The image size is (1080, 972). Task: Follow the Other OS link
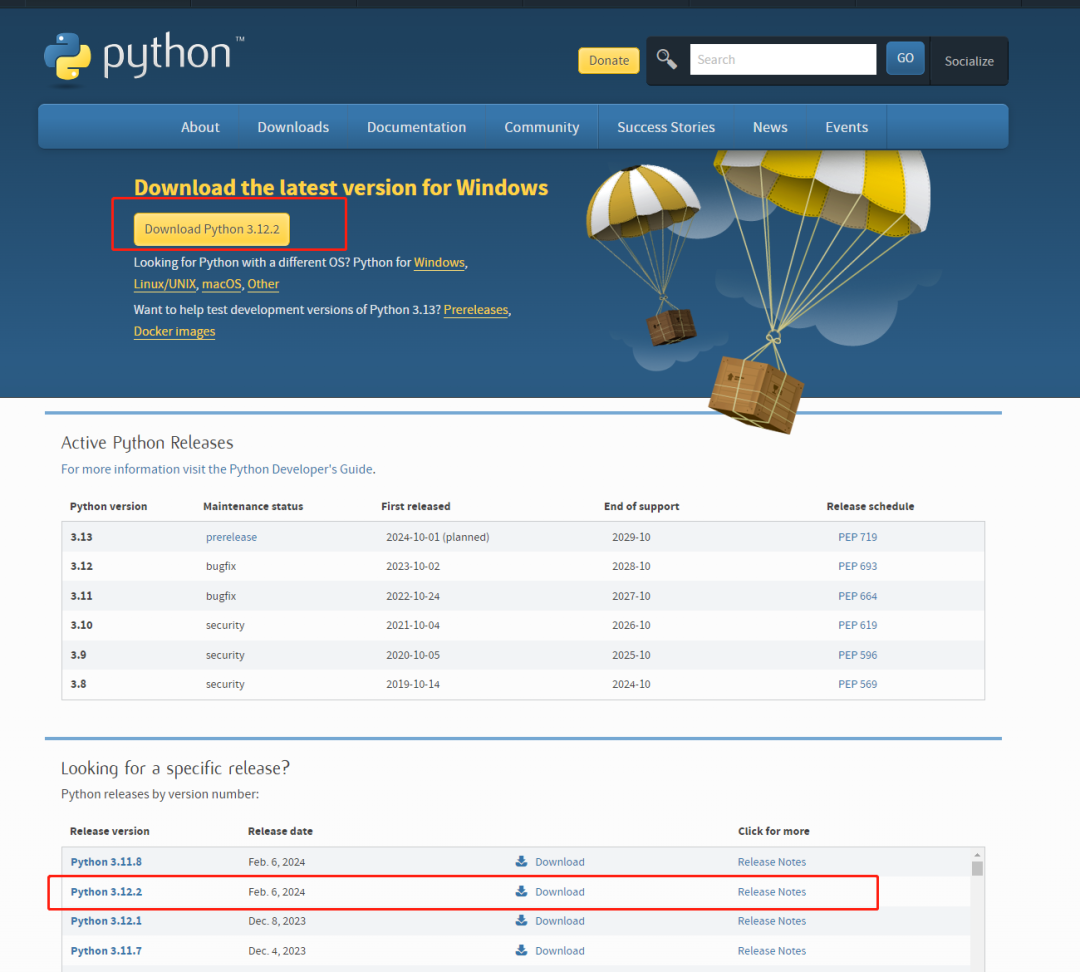pos(263,284)
